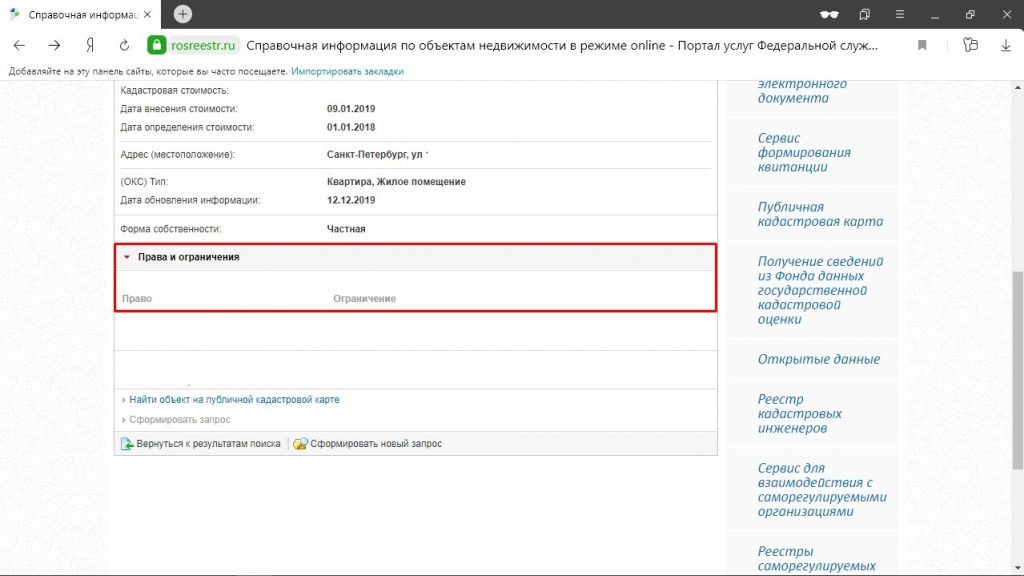Expand Сформировать запрос
Screen dimensions: 1024x576
click(180, 420)
